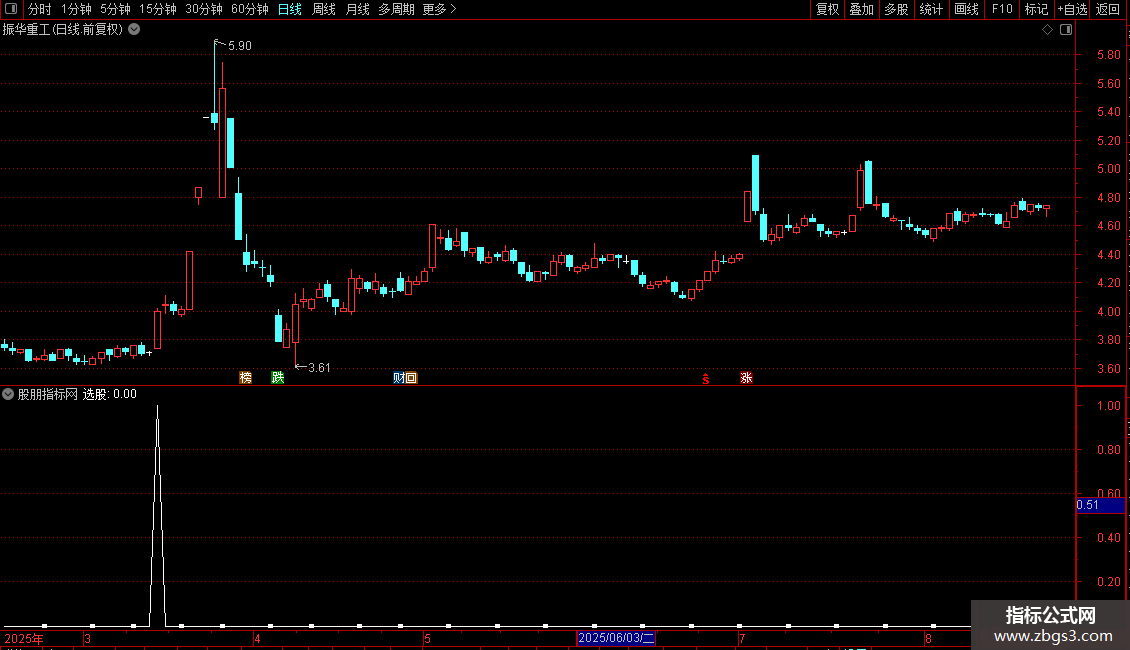Switch to 月线 monthly chart

click(357, 9)
